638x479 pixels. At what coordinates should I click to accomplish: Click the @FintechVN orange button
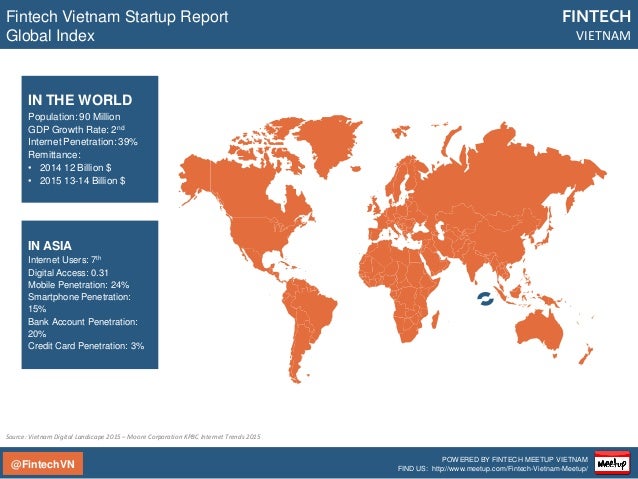[43, 464]
